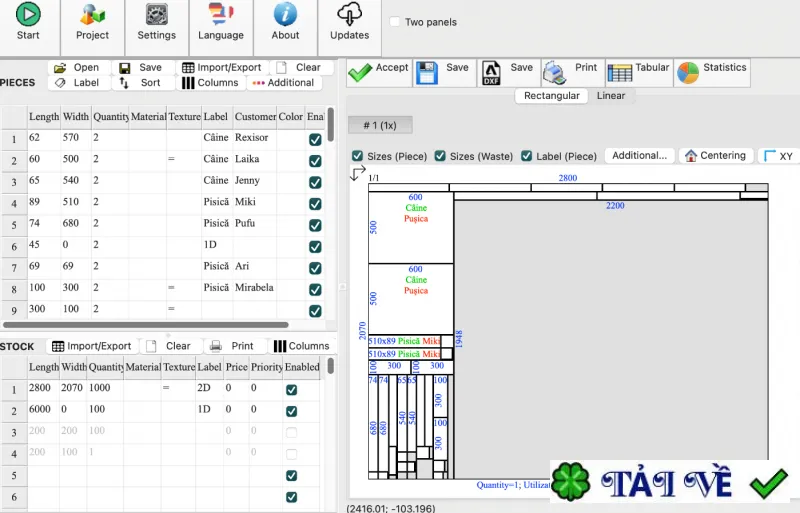This screenshot has width=800, height=513.
Task: Click the Pieces horizontal scrollbar
Action: pyautogui.click(x=145, y=325)
